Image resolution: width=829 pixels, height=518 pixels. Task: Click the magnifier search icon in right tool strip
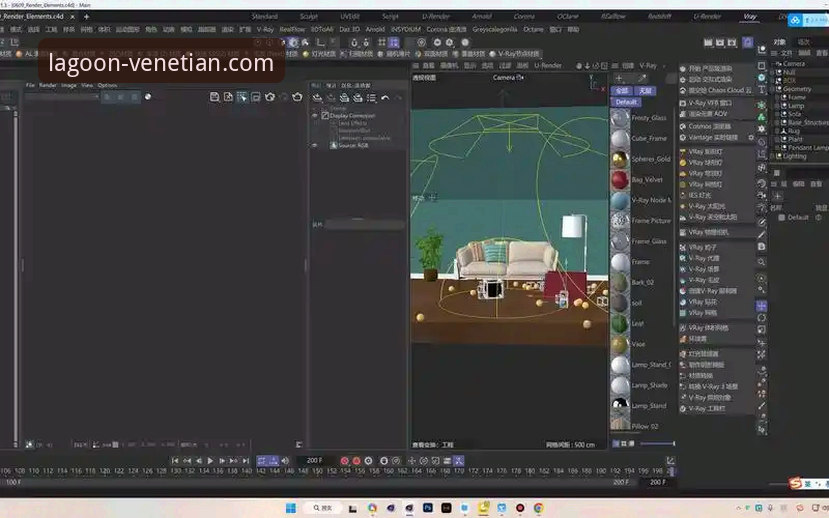tap(761, 262)
